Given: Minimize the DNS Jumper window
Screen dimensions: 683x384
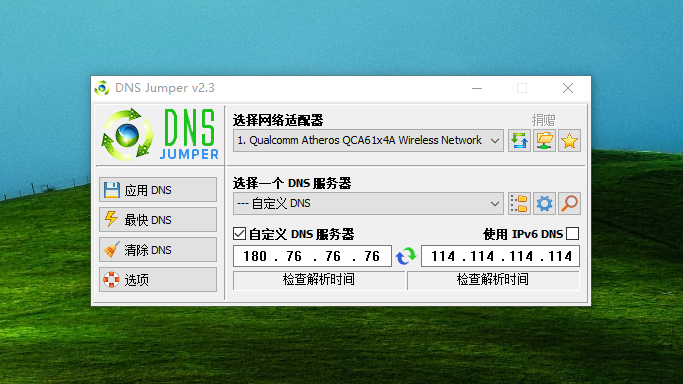Looking at the screenshot, I should click(477, 88).
